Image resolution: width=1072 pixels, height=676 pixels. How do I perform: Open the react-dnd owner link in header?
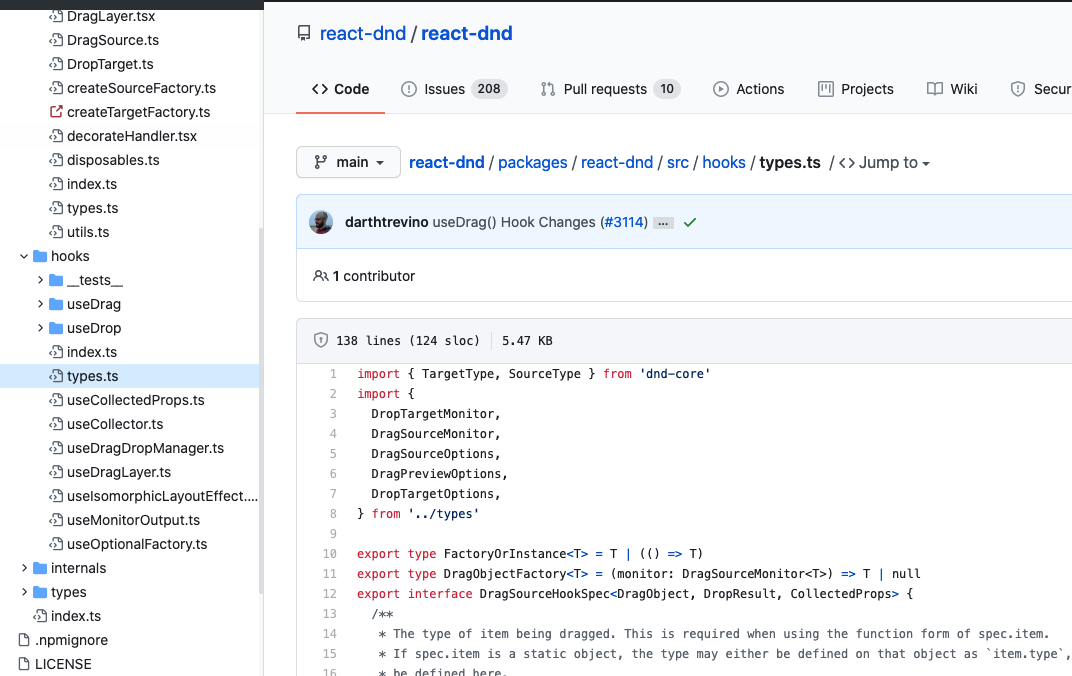[x=362, y=33]
